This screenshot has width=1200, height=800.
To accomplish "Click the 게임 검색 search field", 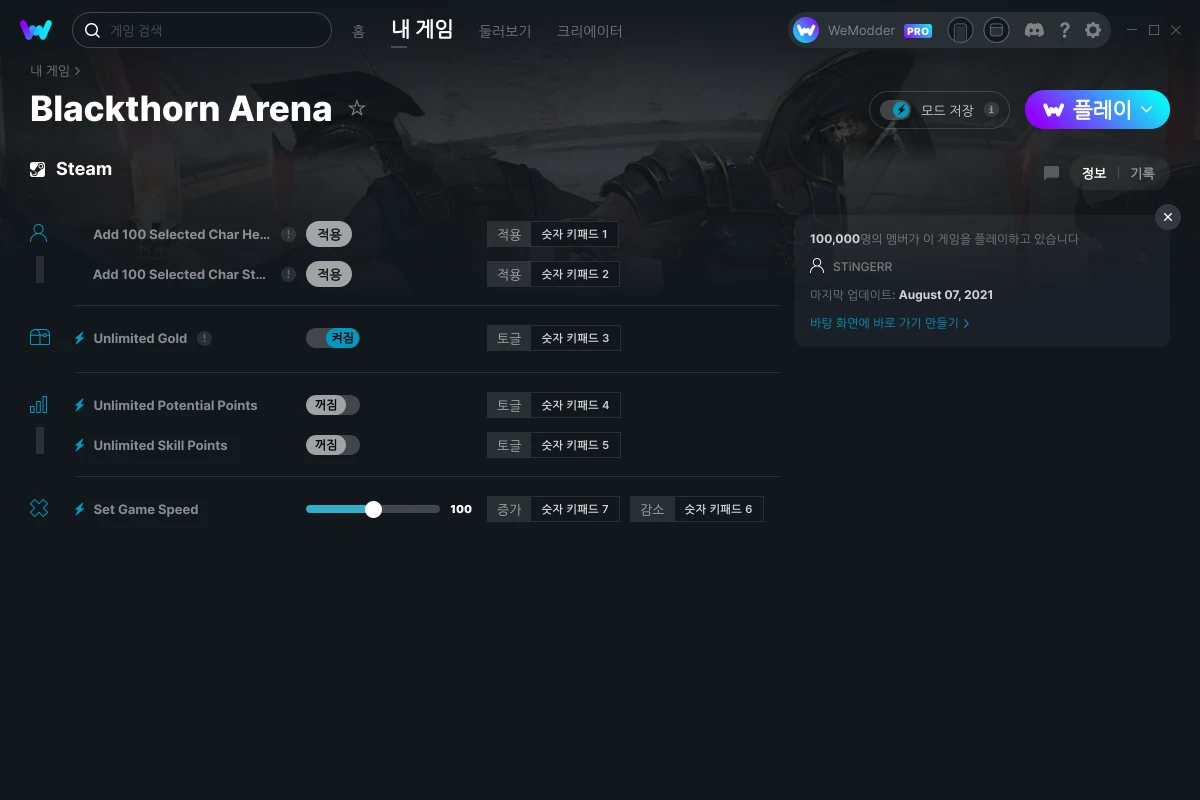I will click(x=201, y=30).
